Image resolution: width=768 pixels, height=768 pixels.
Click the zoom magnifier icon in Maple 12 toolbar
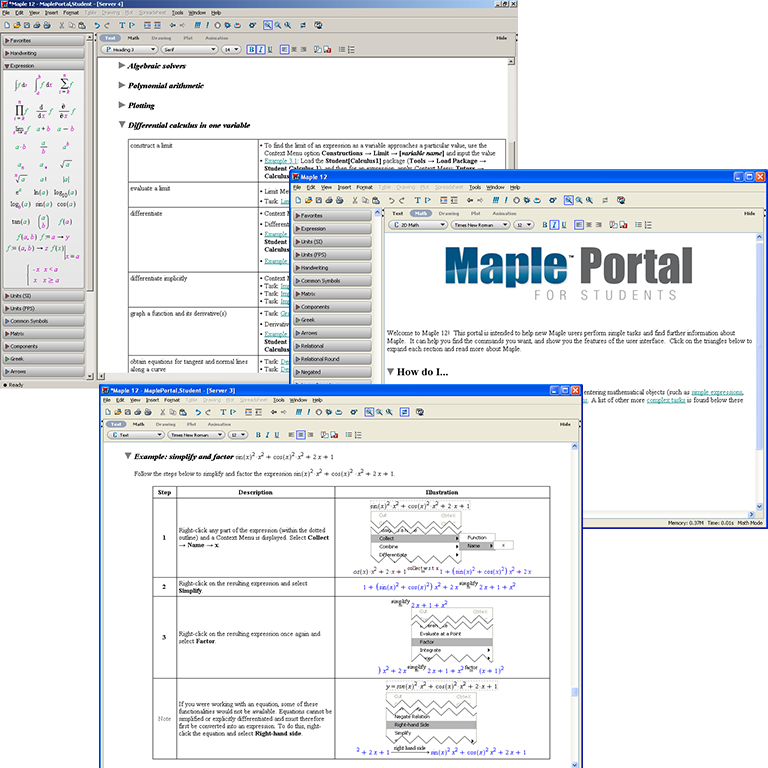568,200
